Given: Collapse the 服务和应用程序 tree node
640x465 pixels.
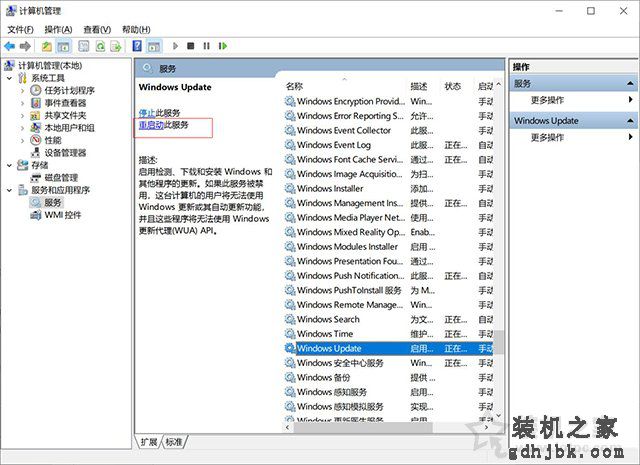Looking at the screenshot, I should (10, 190).
